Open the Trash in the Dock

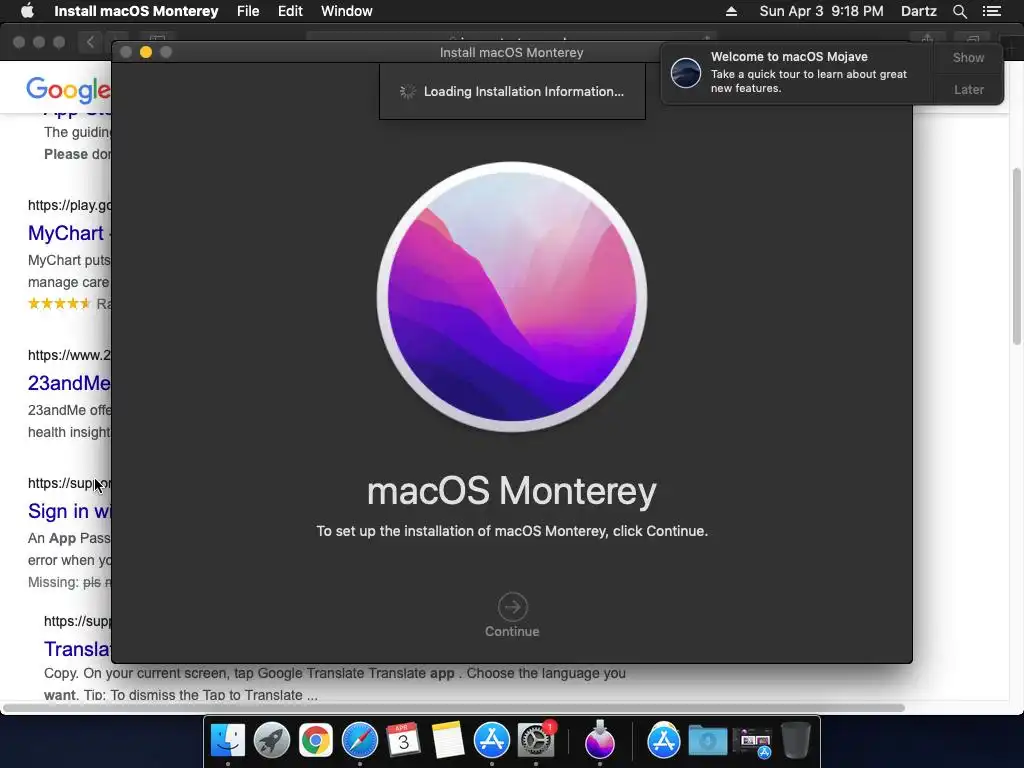795,741
